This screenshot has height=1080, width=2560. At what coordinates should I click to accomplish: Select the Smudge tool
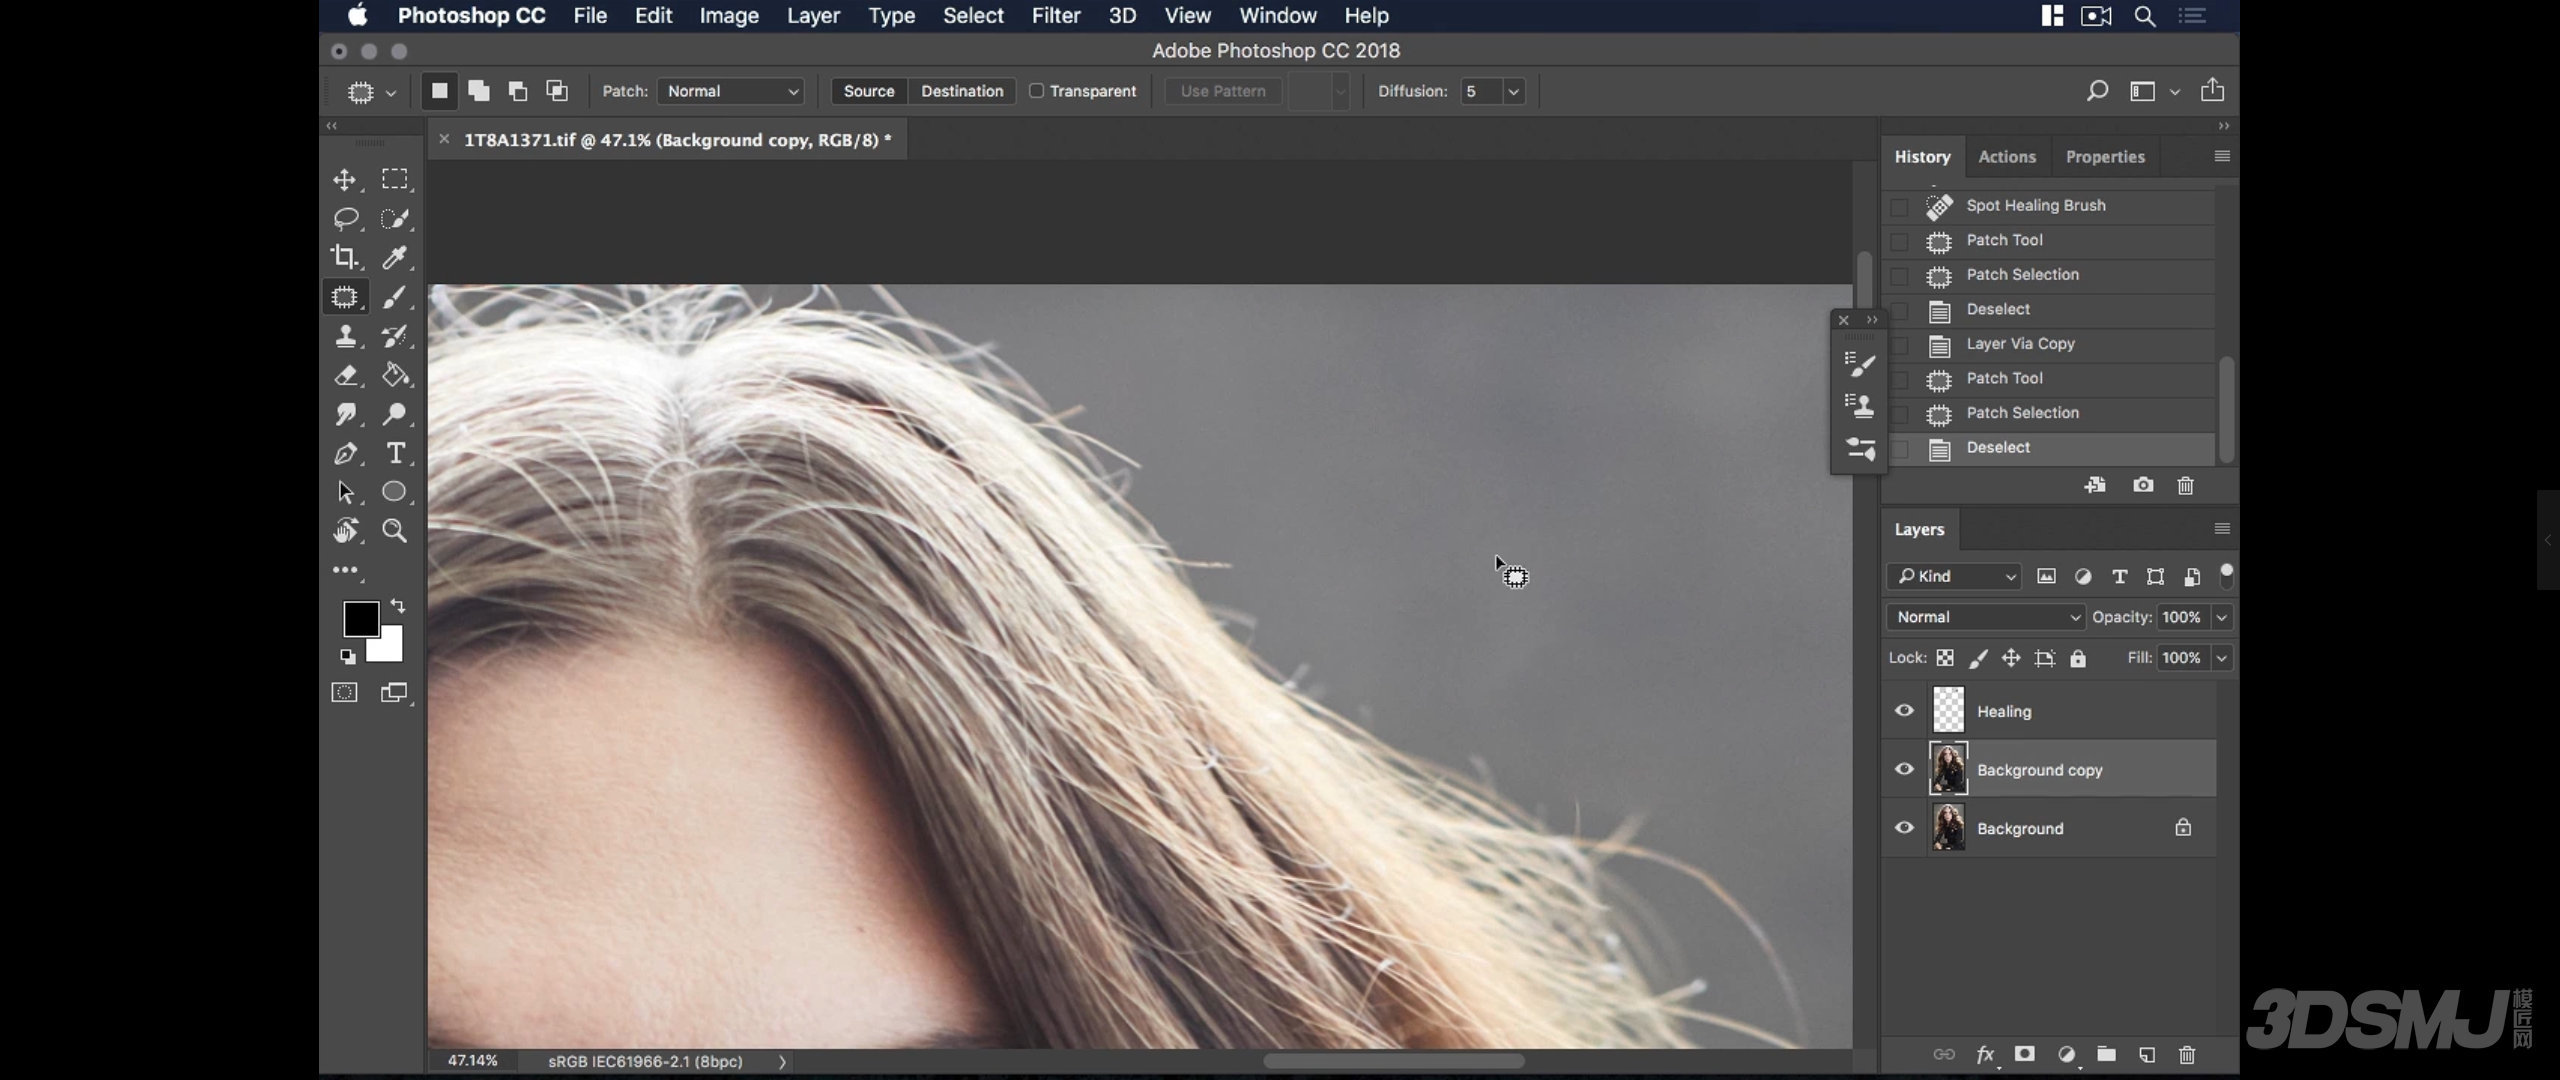tap(345, 414)
